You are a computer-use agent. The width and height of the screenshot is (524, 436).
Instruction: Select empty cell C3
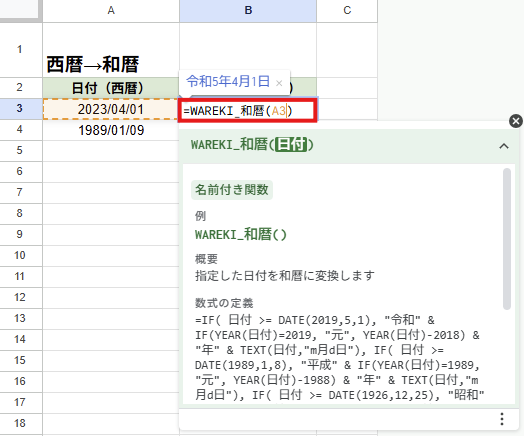[347, 109]
